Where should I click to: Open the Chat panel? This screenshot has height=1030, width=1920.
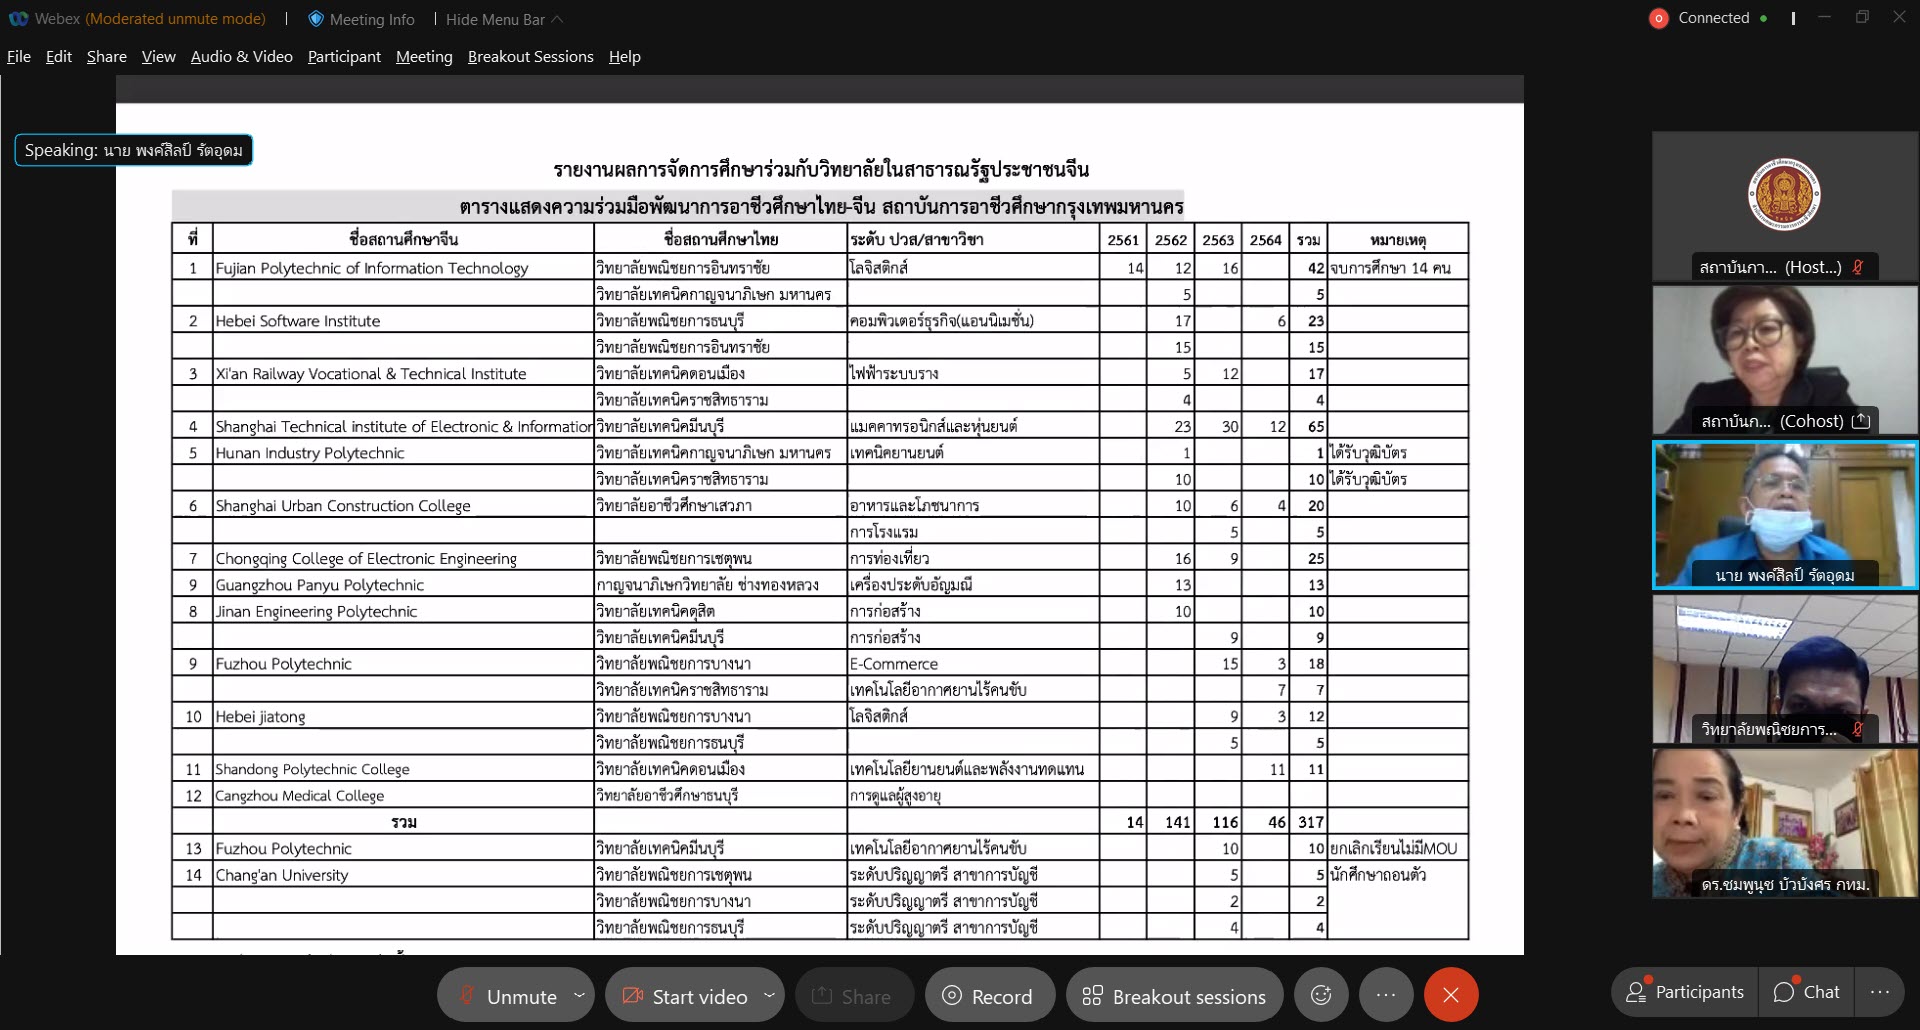click(1807, 992)
